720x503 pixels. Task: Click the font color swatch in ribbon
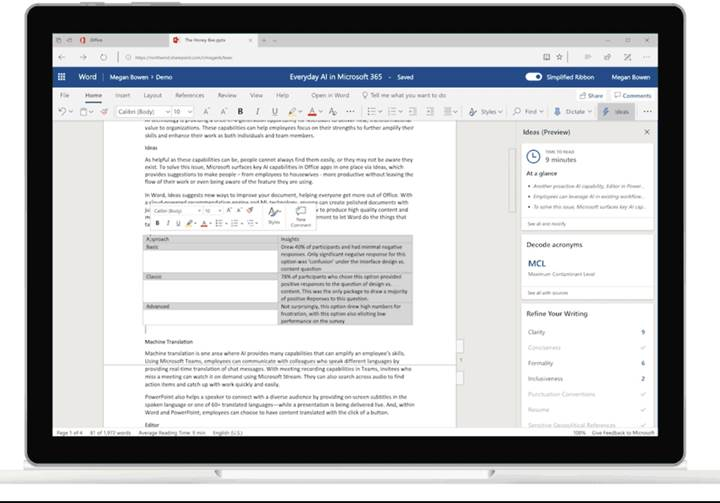313,112
